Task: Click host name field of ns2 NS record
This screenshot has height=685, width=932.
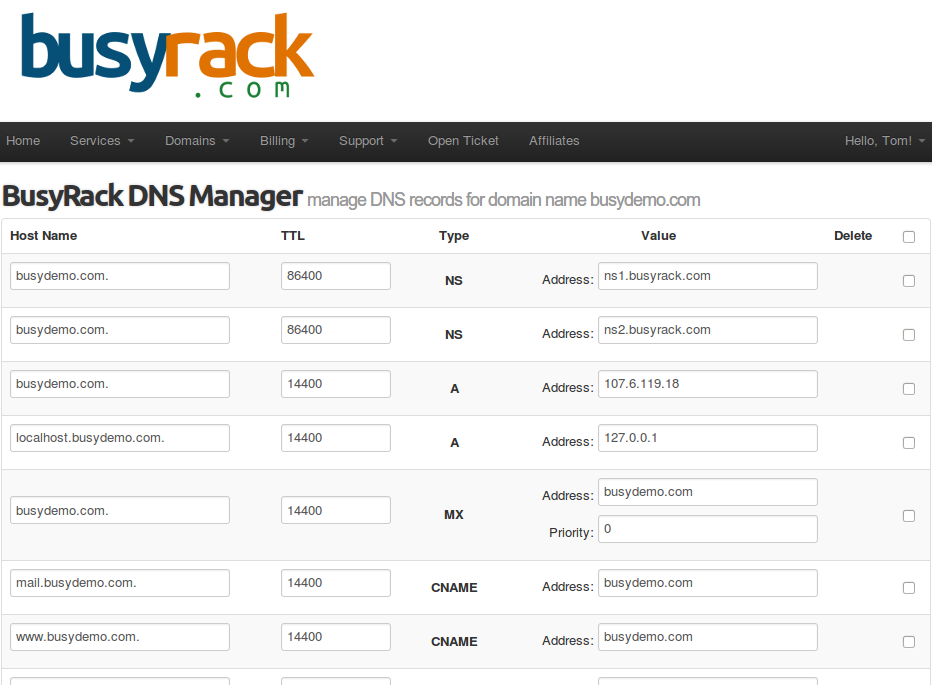Action: click(x=120, y=330)
